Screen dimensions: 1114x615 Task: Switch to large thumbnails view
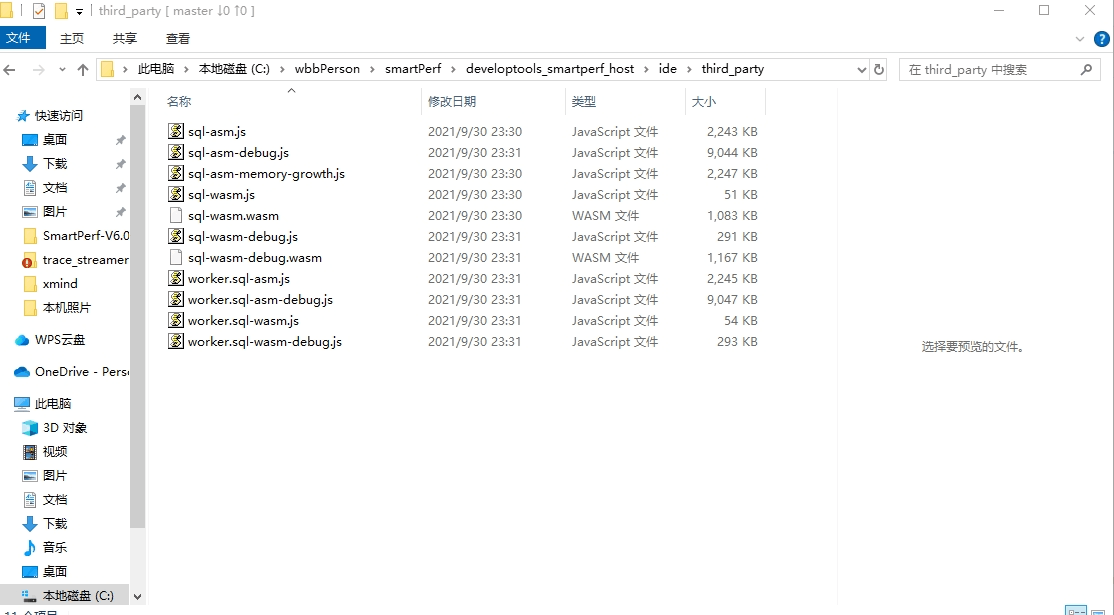(x=1097, y=611)
